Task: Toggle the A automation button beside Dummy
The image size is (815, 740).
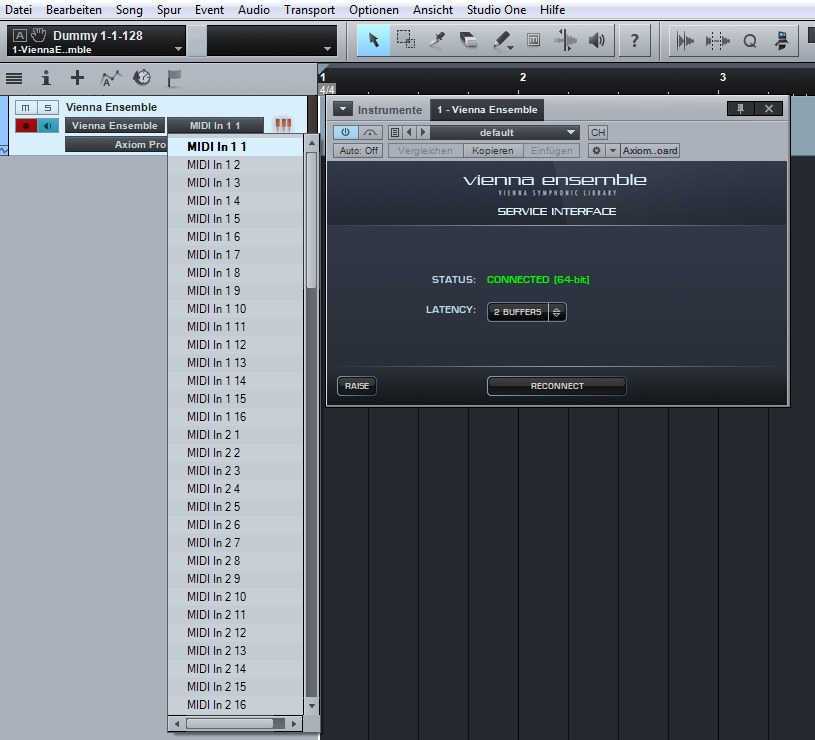Action: (19, 35)
